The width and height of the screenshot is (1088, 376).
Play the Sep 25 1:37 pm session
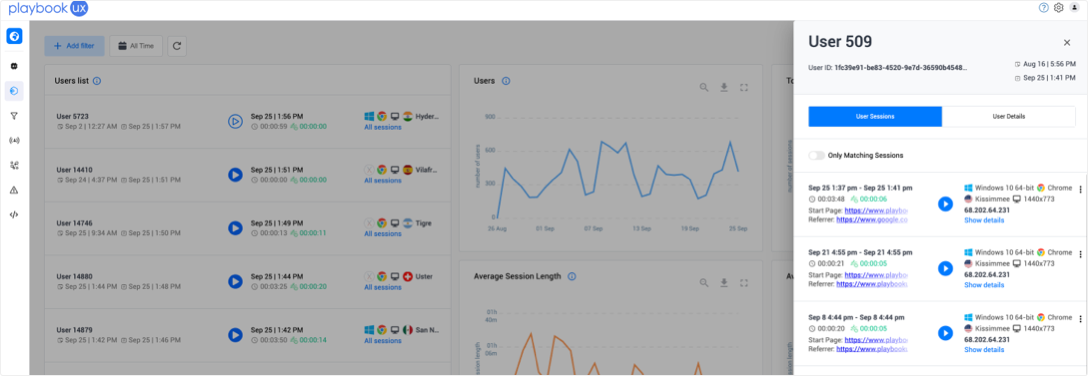[x=945, y=204]
